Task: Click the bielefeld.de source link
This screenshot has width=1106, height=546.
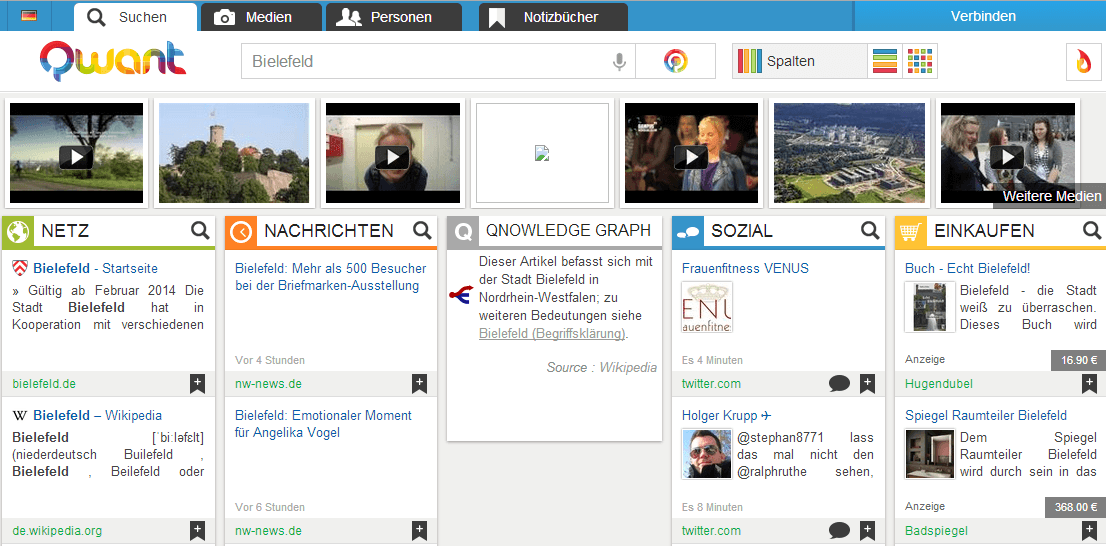Action: 44,384
